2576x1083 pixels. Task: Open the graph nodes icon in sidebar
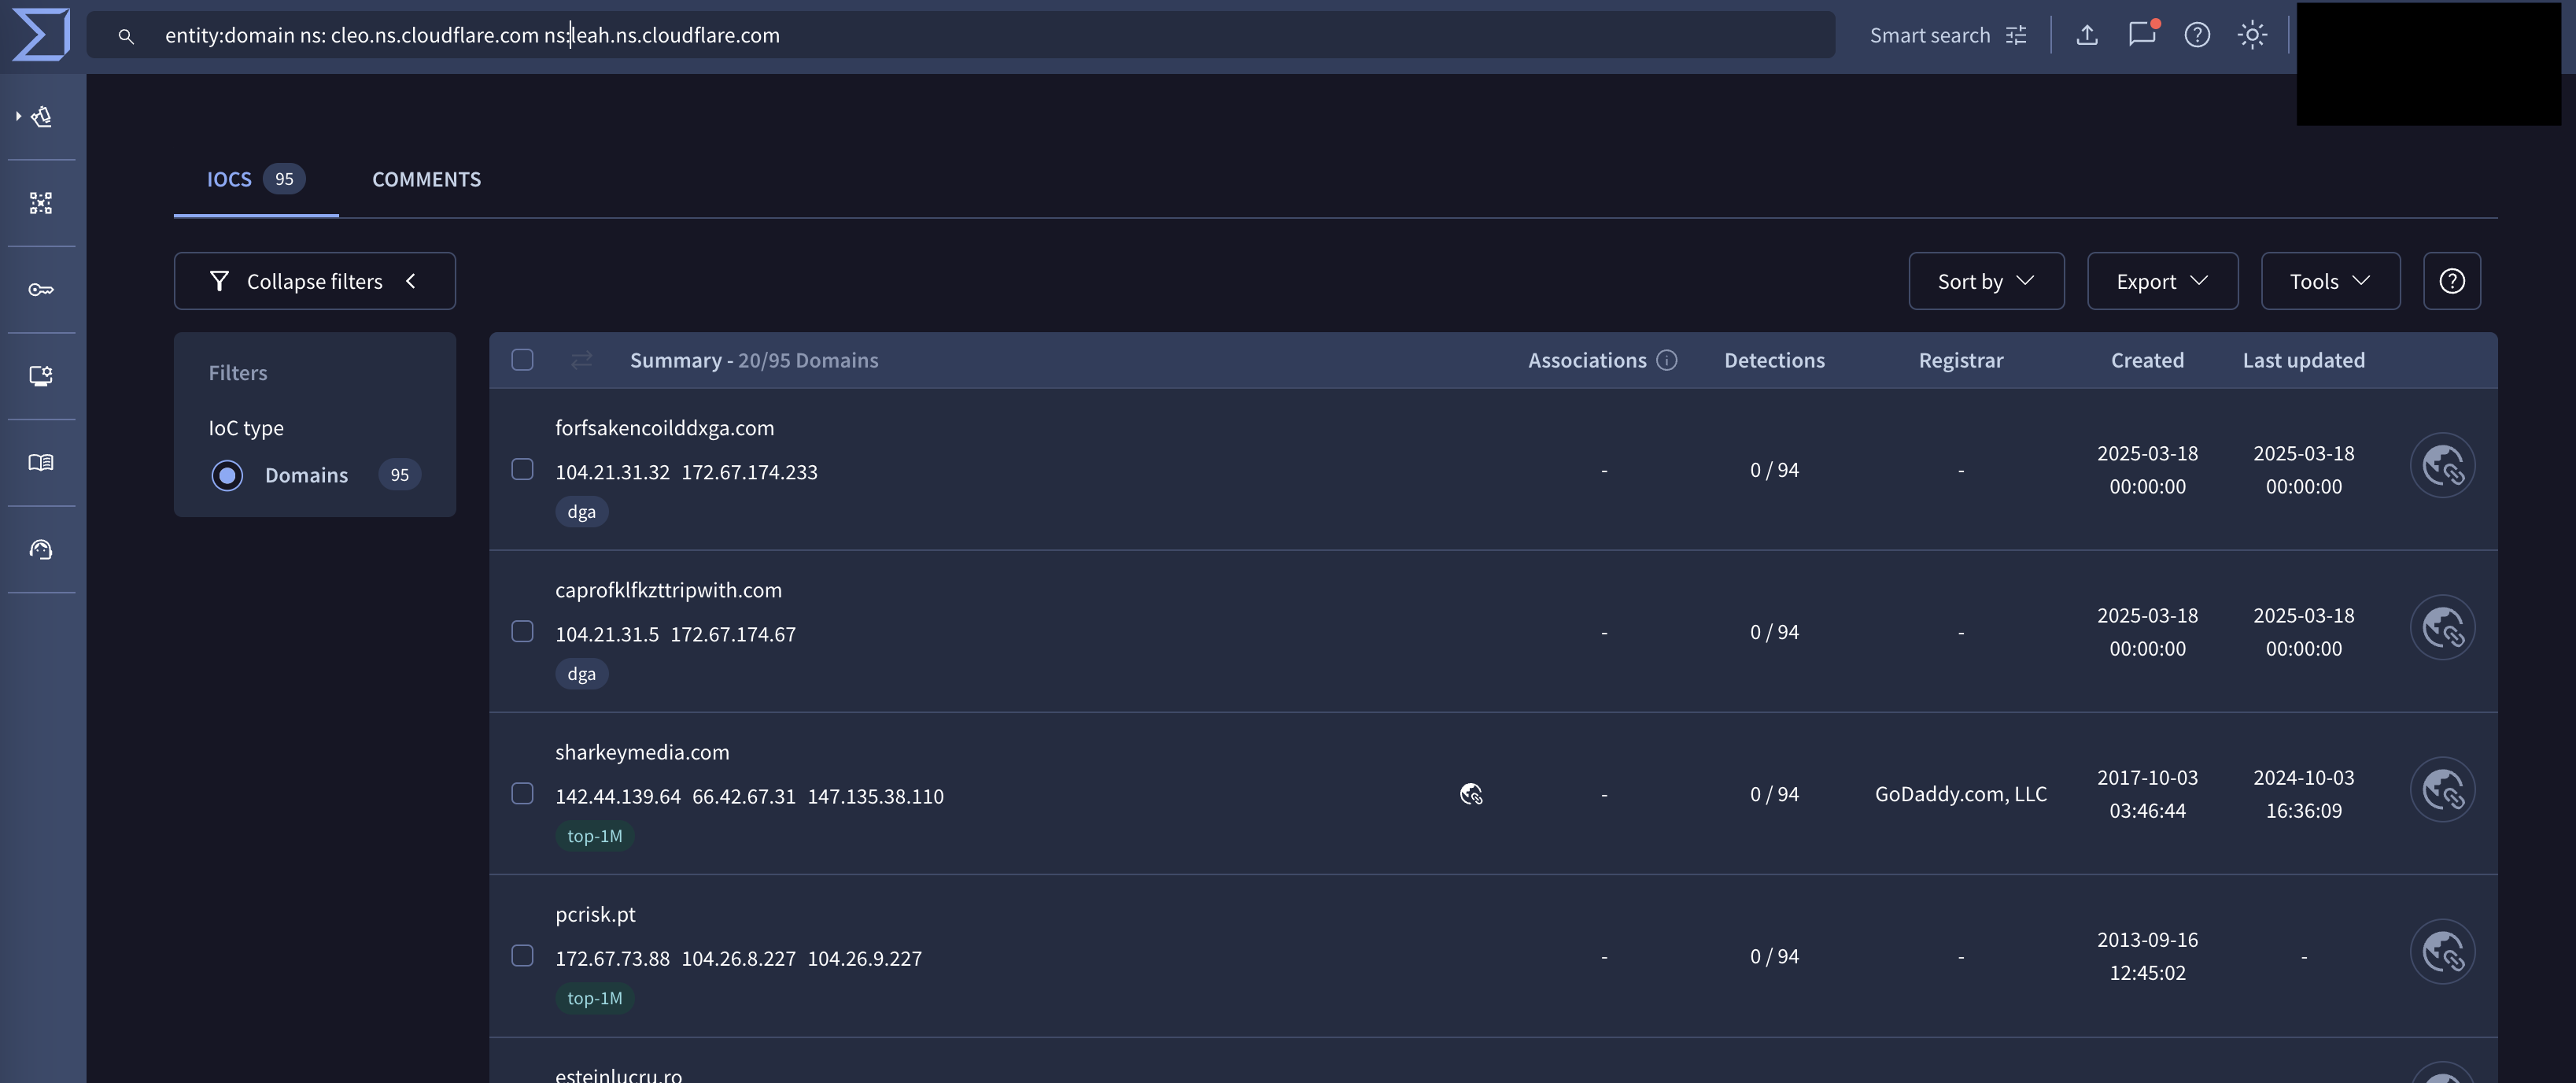click(41, 203)
